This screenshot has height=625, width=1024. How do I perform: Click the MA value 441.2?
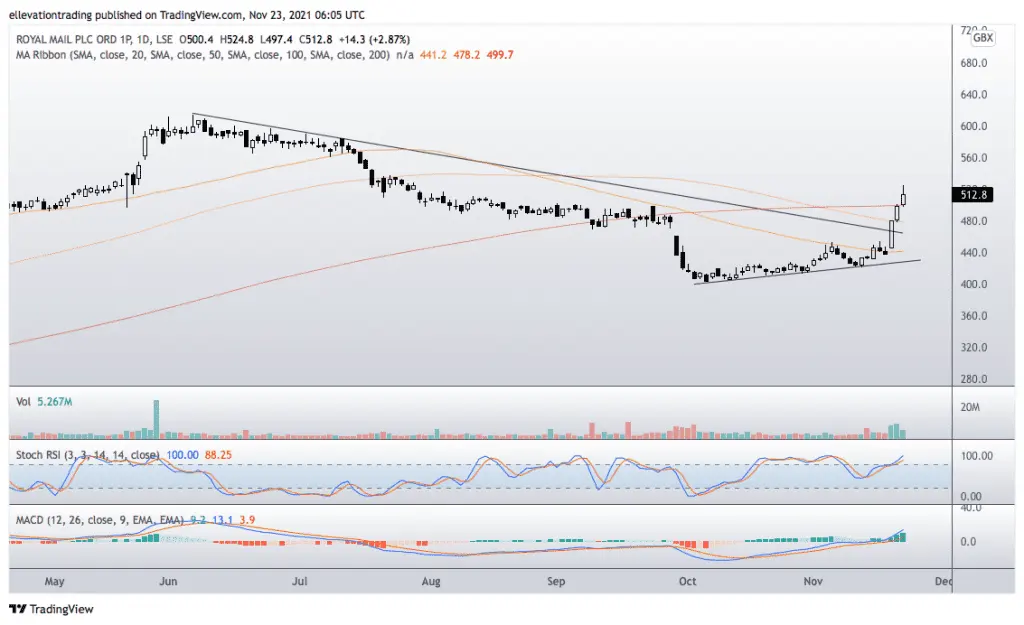(433, 55)
